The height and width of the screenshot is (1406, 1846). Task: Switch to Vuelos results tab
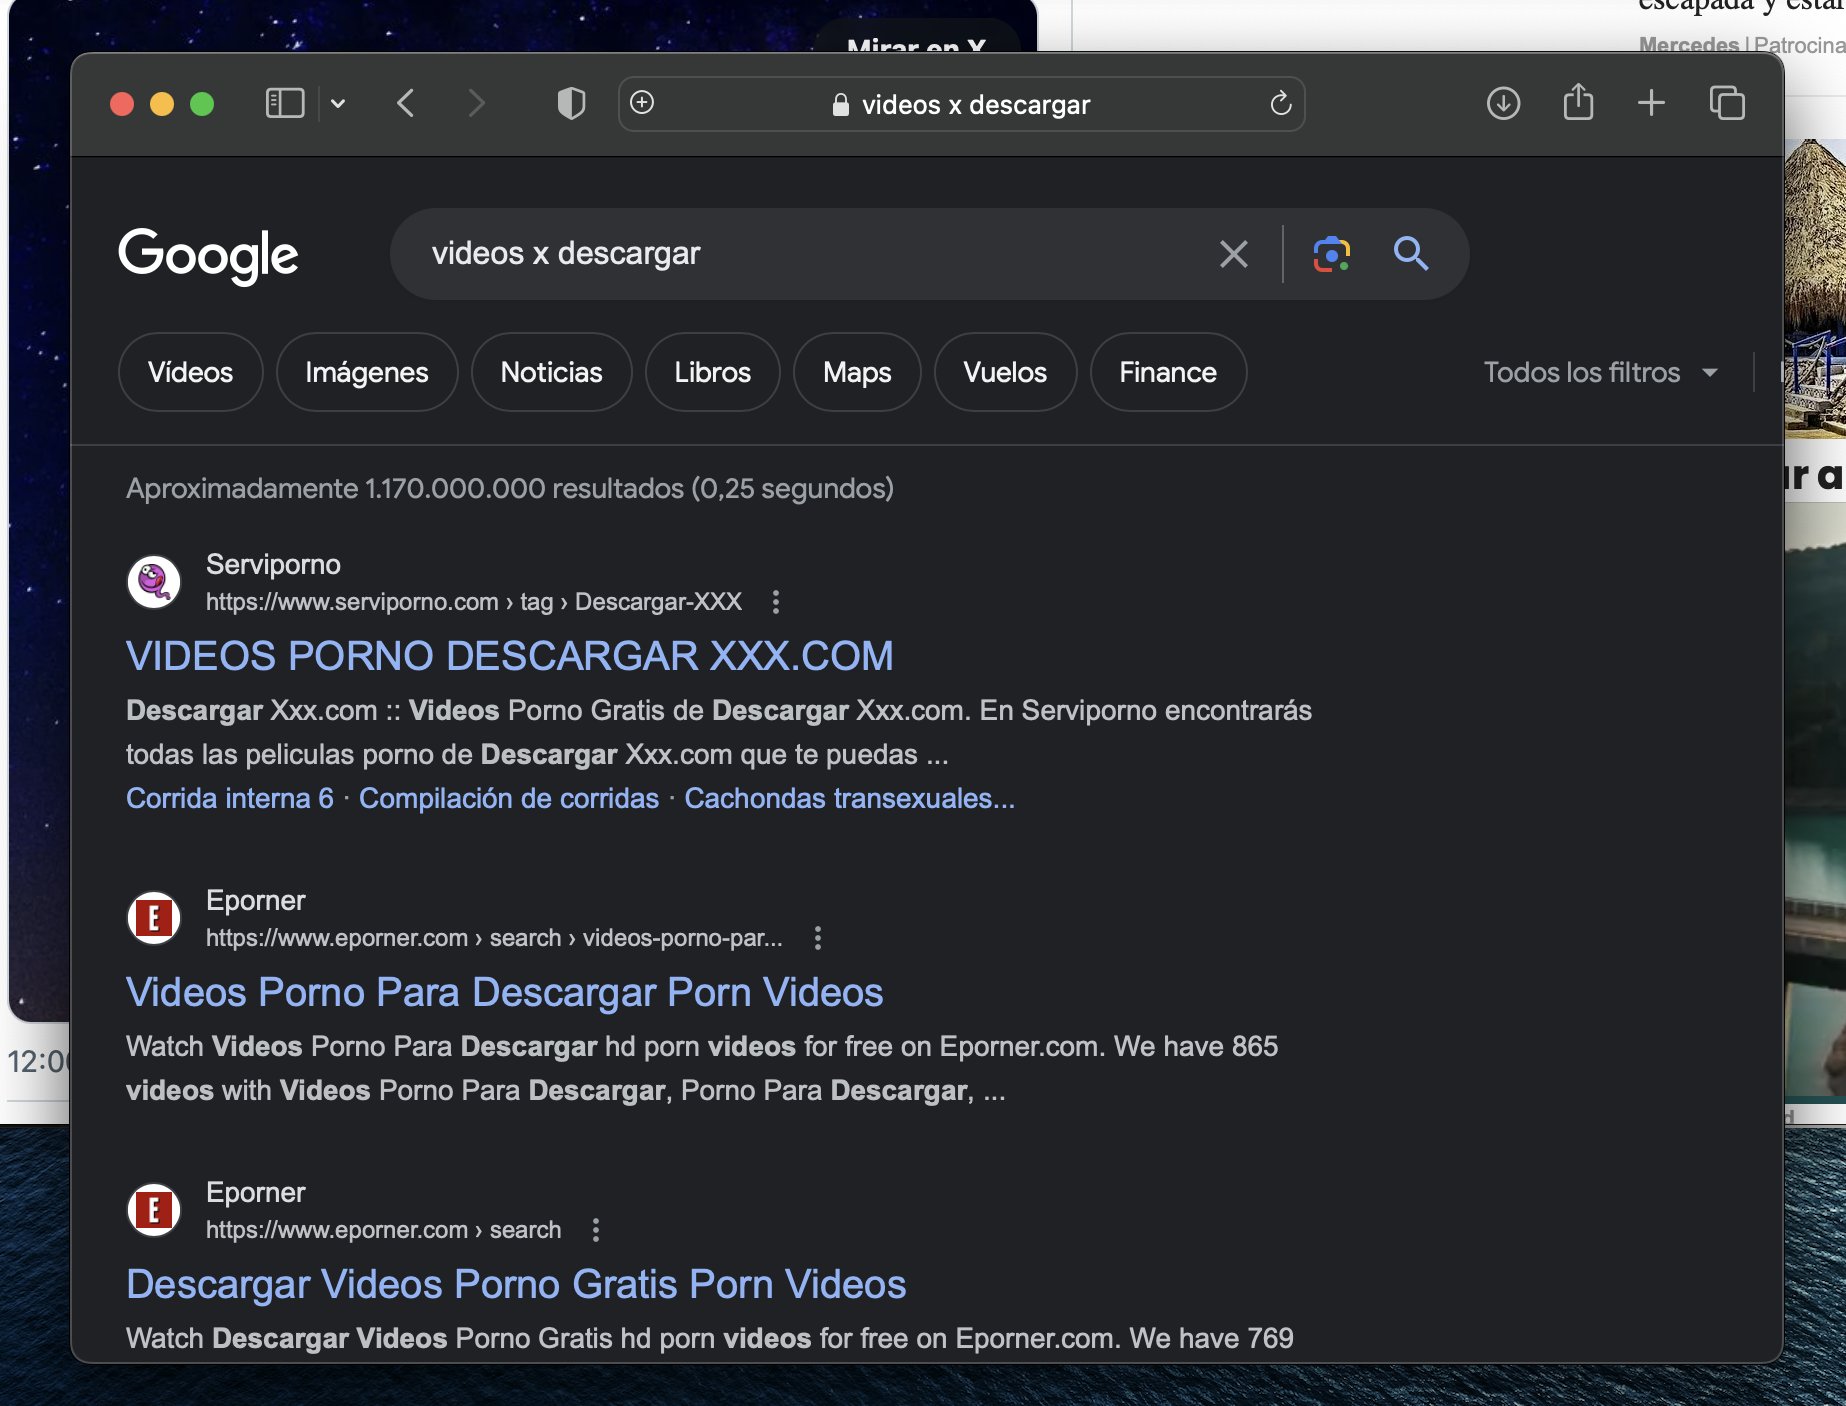pyautogui.click(x=1005, y=372)
